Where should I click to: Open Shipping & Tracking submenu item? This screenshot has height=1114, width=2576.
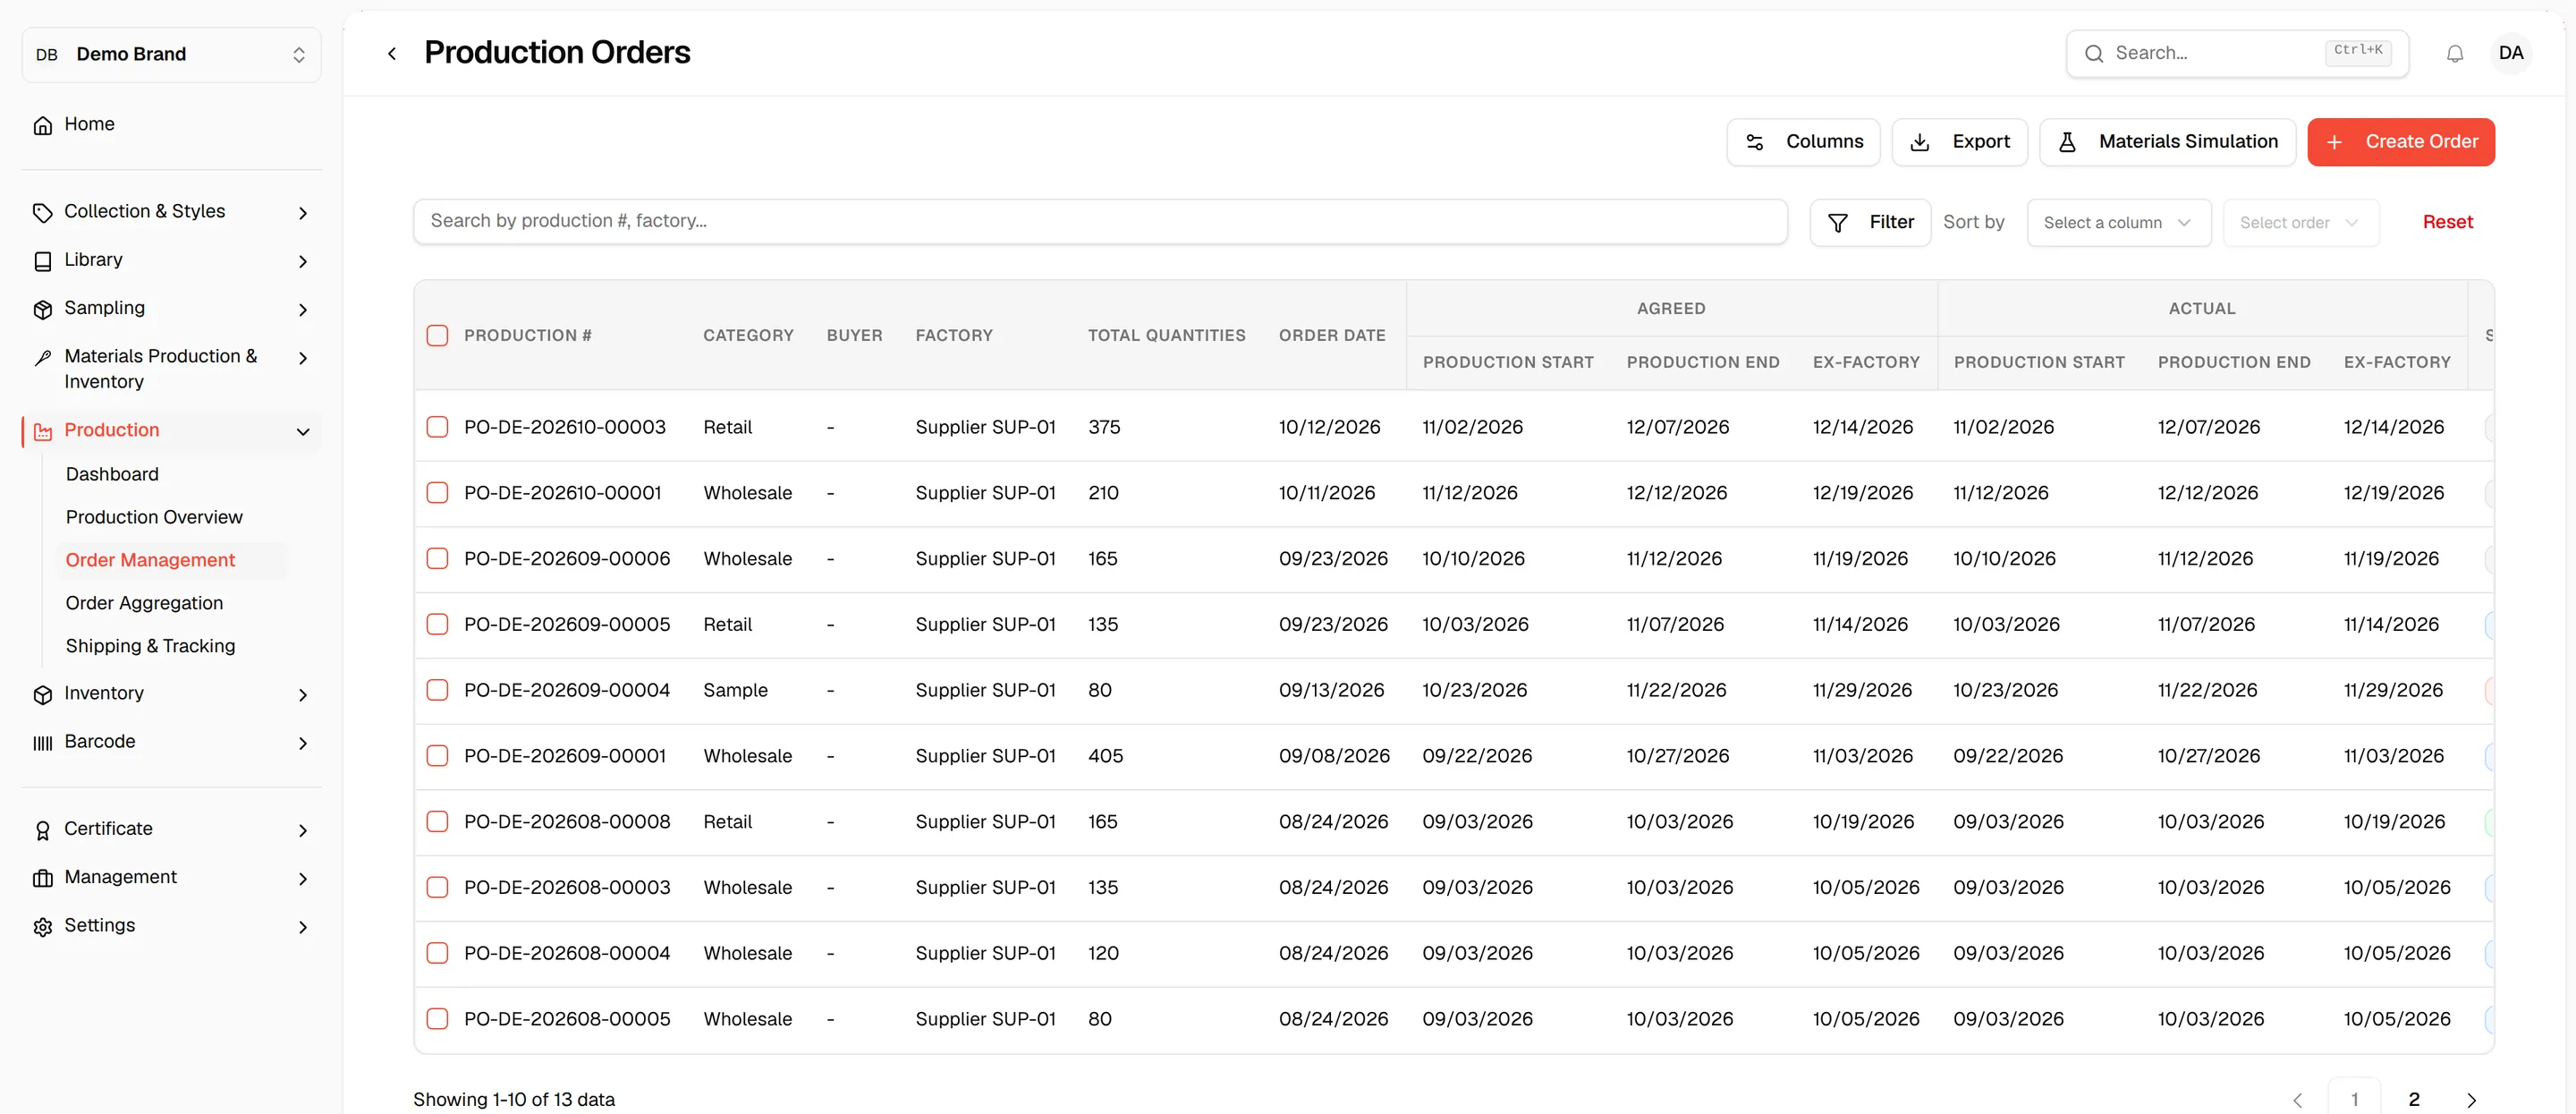tap(150, 646)
